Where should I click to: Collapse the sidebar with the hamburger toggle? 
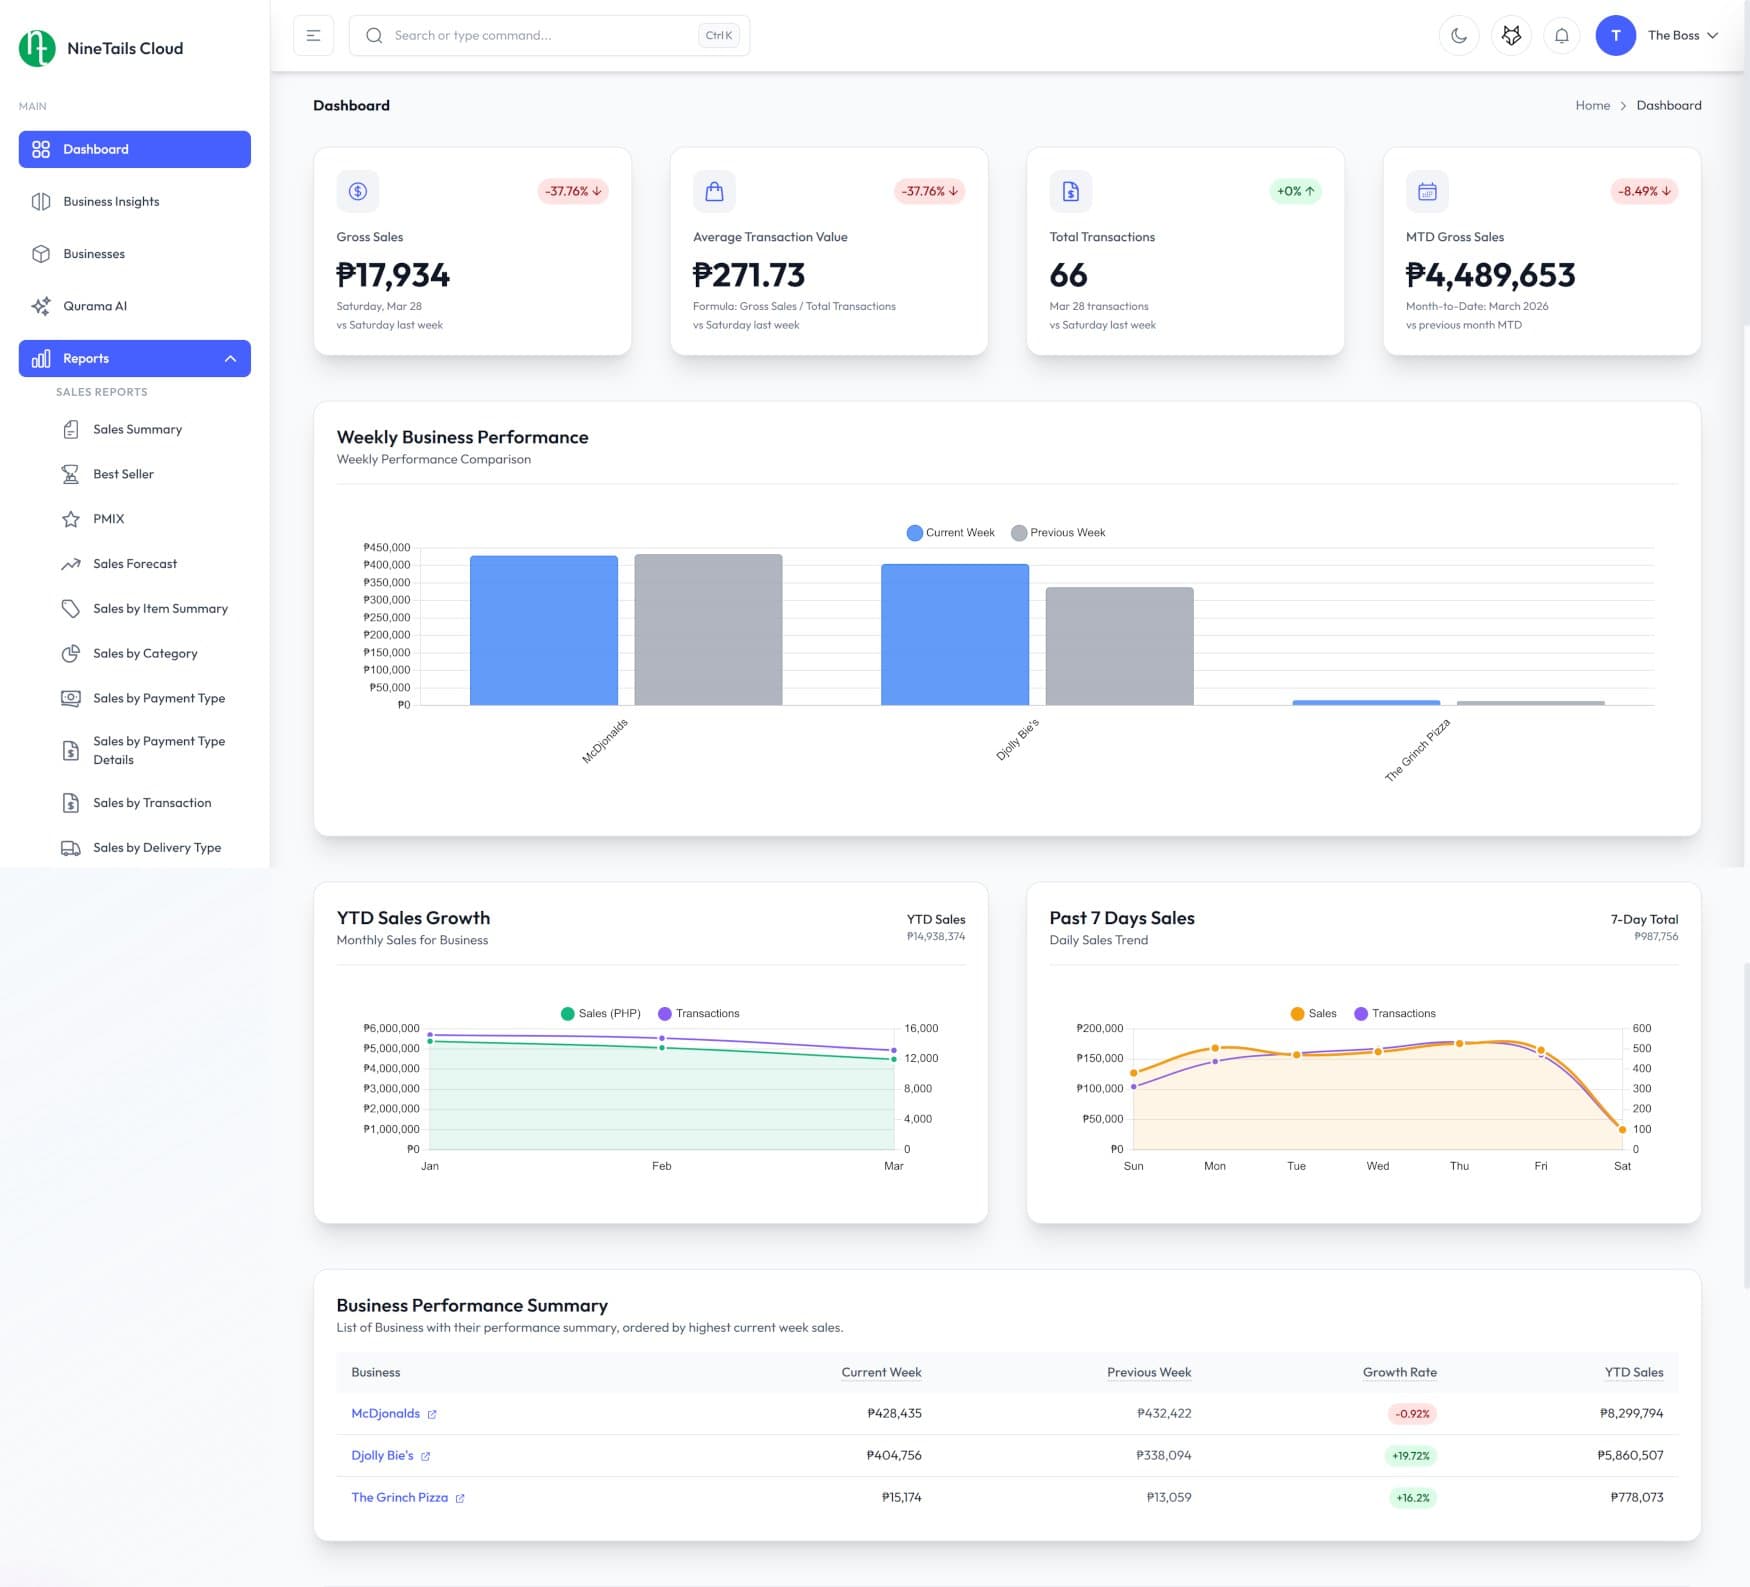313,35
